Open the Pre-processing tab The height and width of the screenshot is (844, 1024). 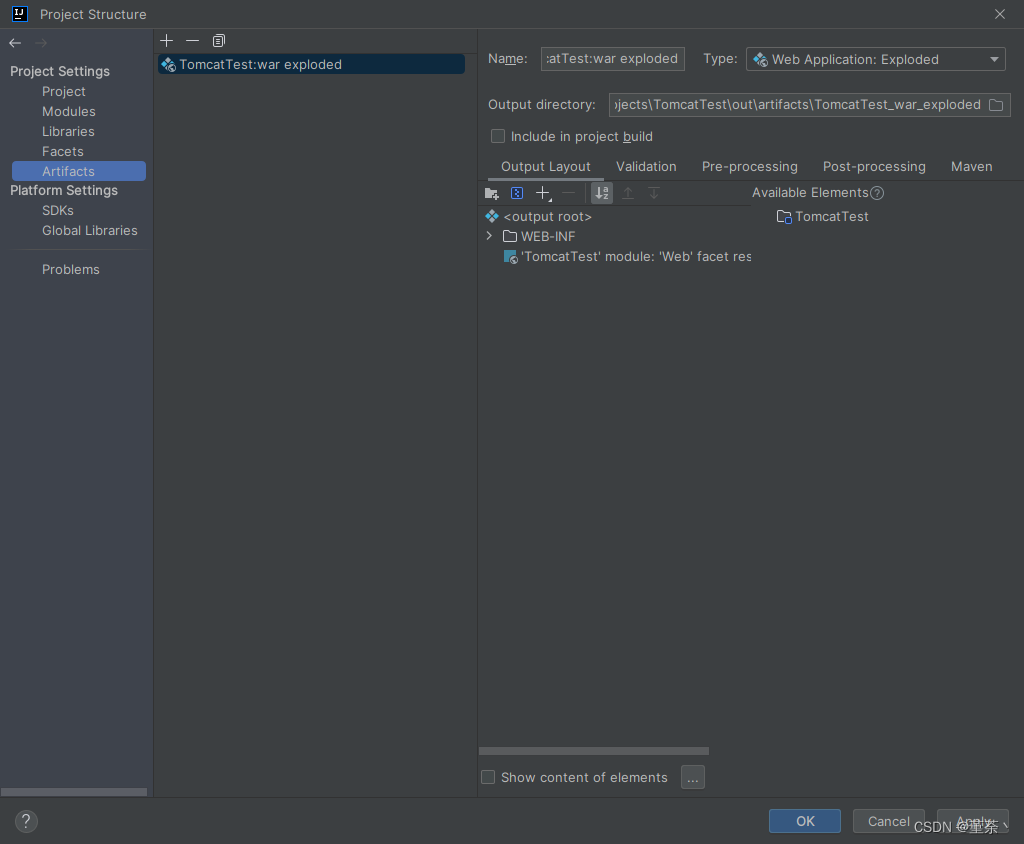pos(750,167)
